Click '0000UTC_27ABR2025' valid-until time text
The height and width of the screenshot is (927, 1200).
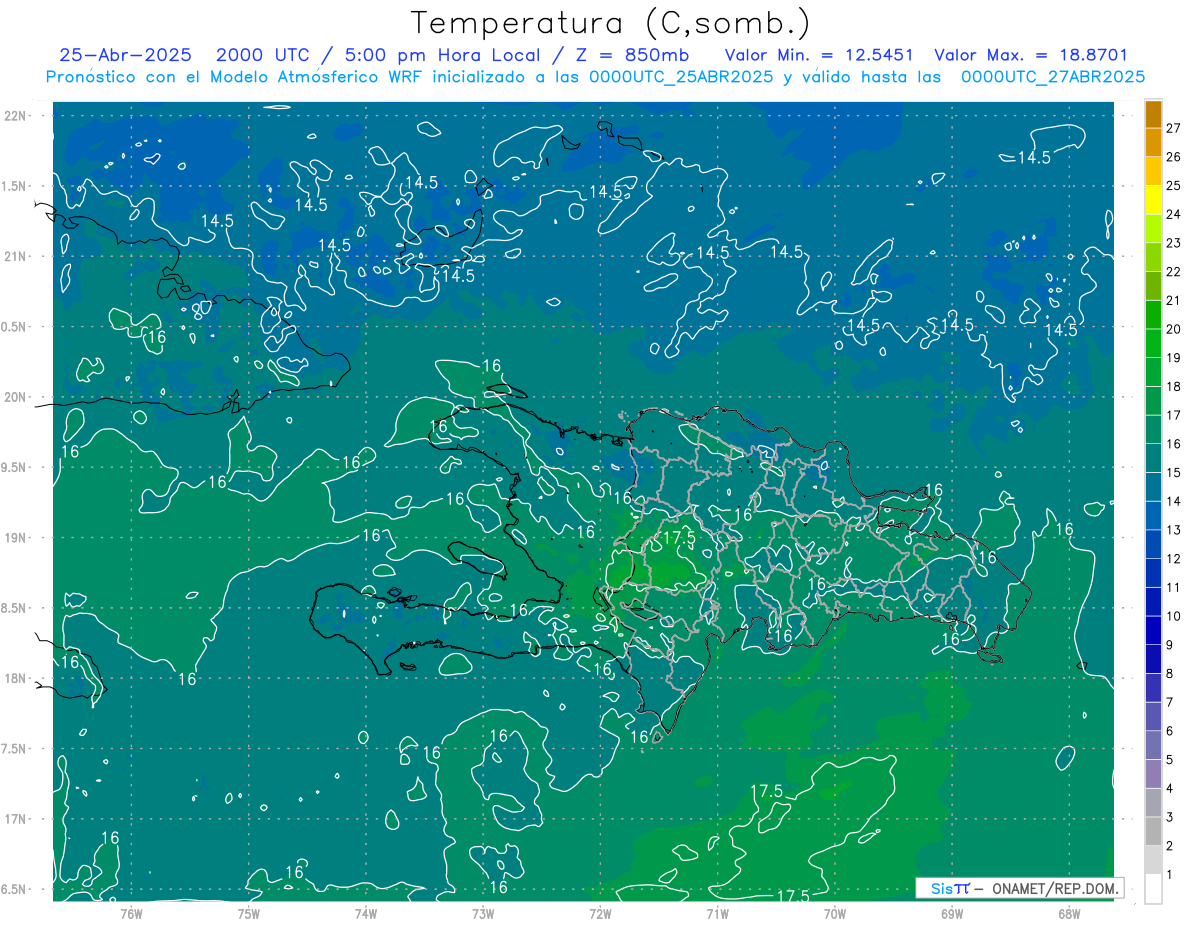1053,77
